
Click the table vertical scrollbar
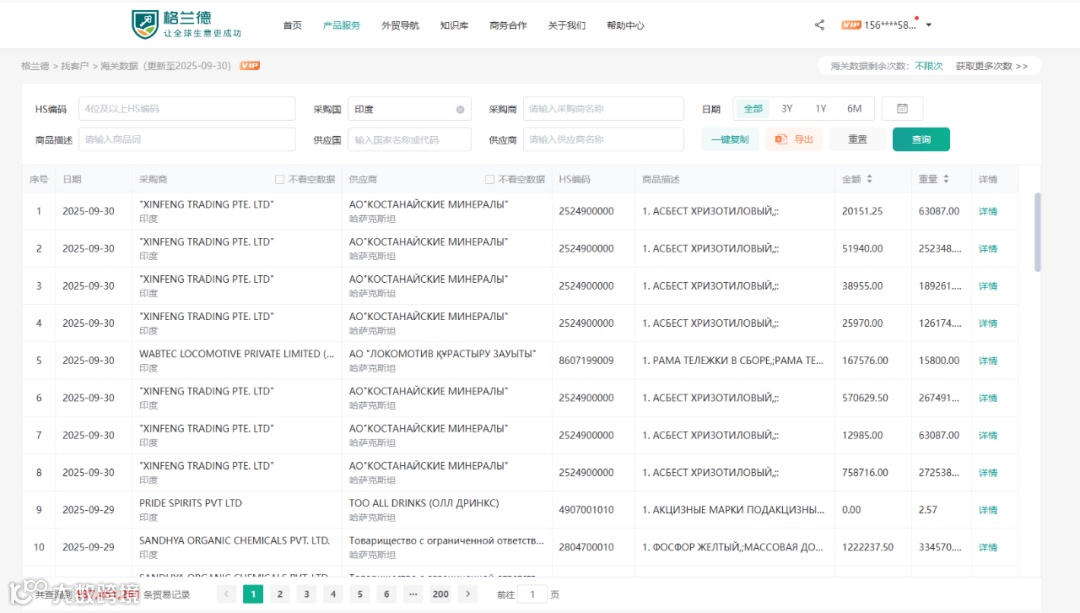coord(1037,233)
